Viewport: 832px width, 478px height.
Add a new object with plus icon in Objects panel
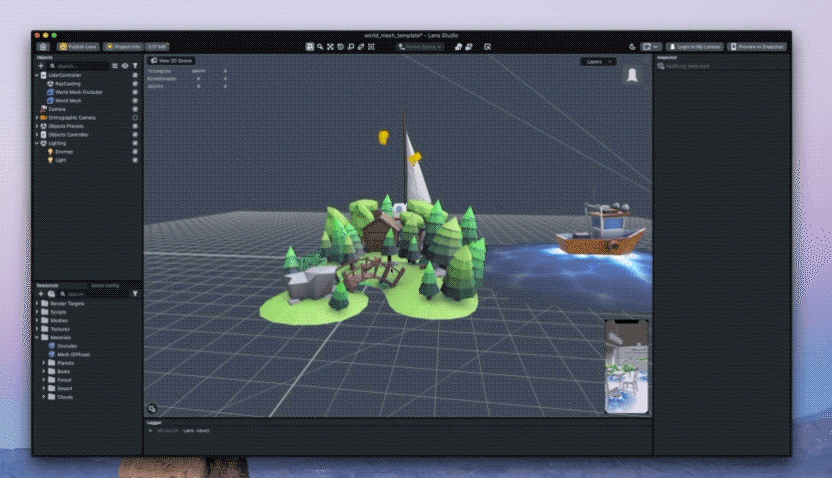[x=41, y=66]
